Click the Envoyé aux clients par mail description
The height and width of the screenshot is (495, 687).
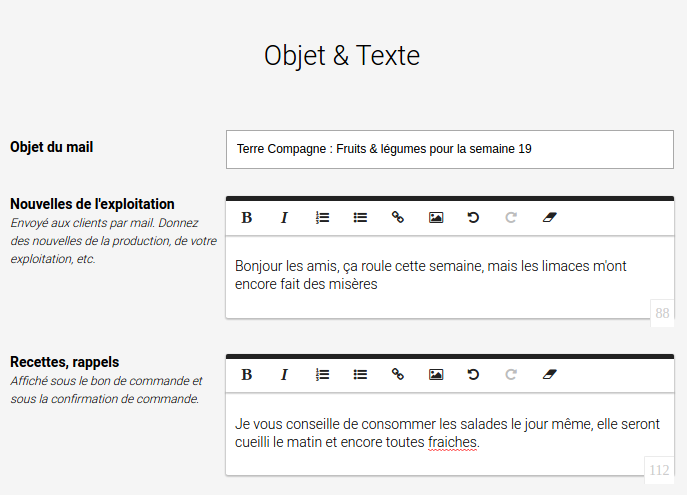click(x=113, y=241)
